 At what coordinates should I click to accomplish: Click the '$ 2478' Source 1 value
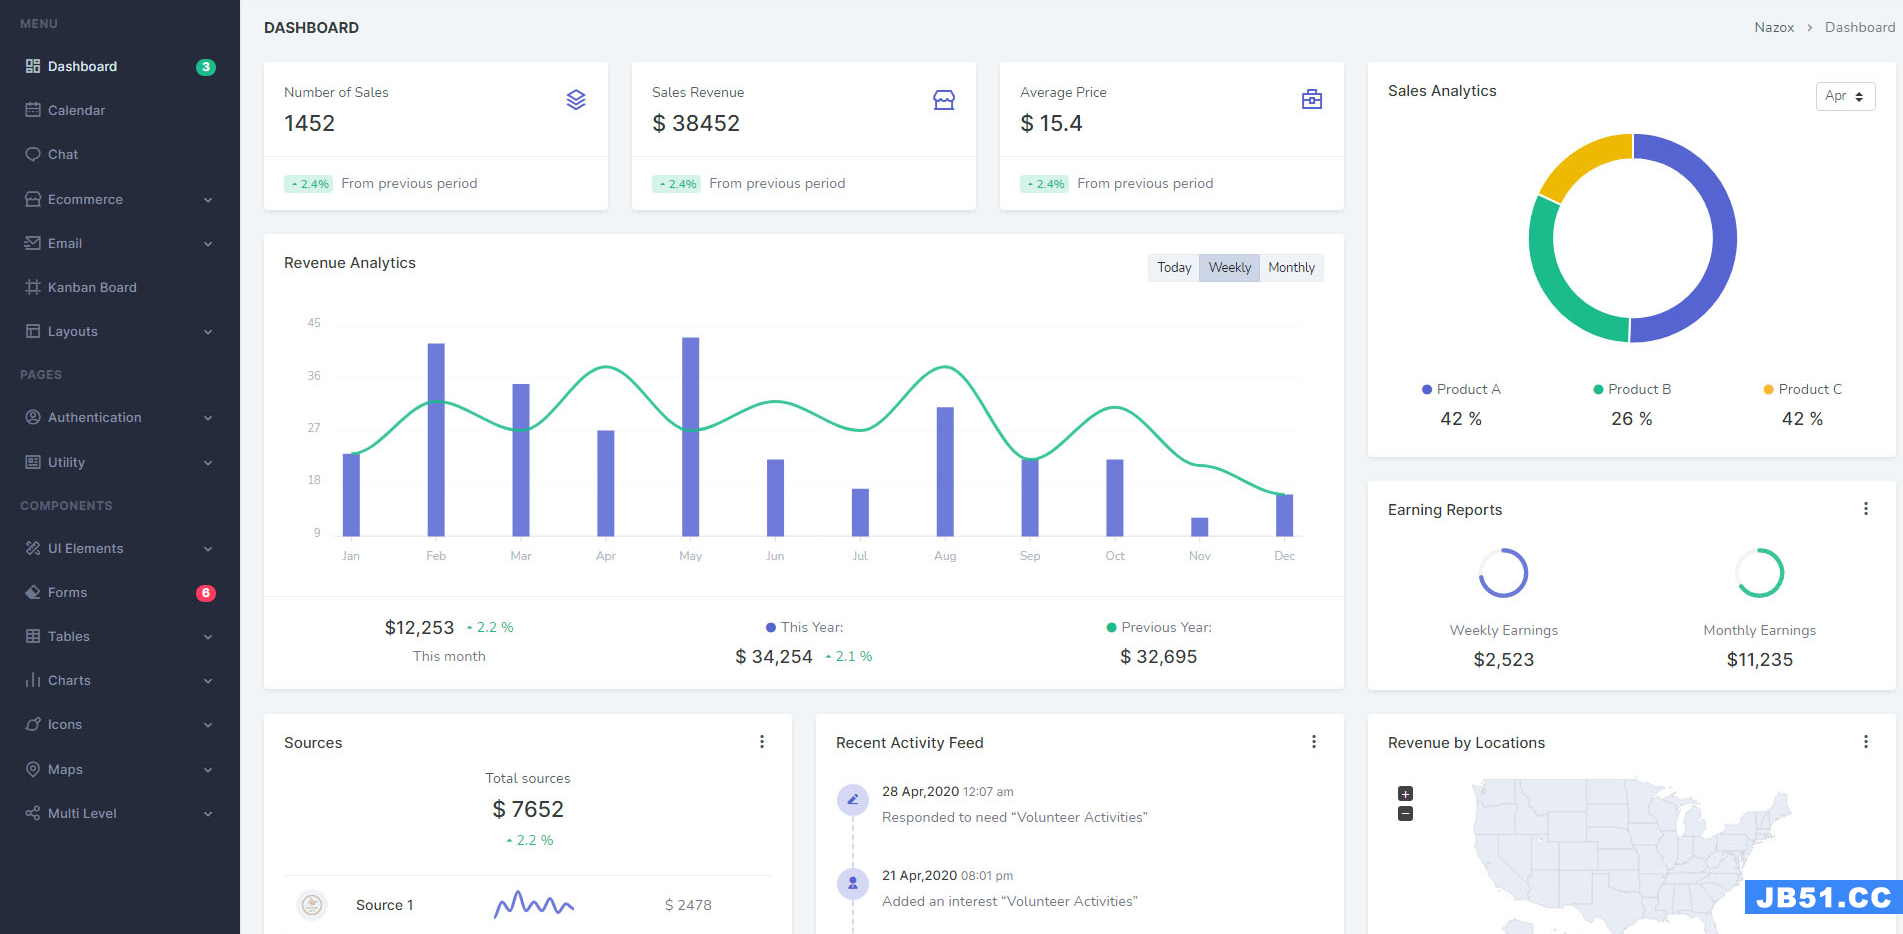click(688, 905)
